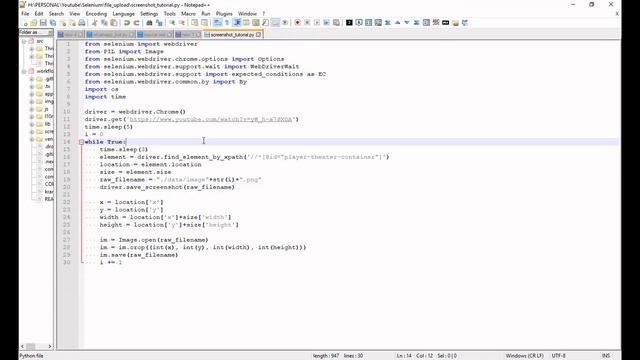
Task: Click the macro Playback icon
Action: pos(317,23)
